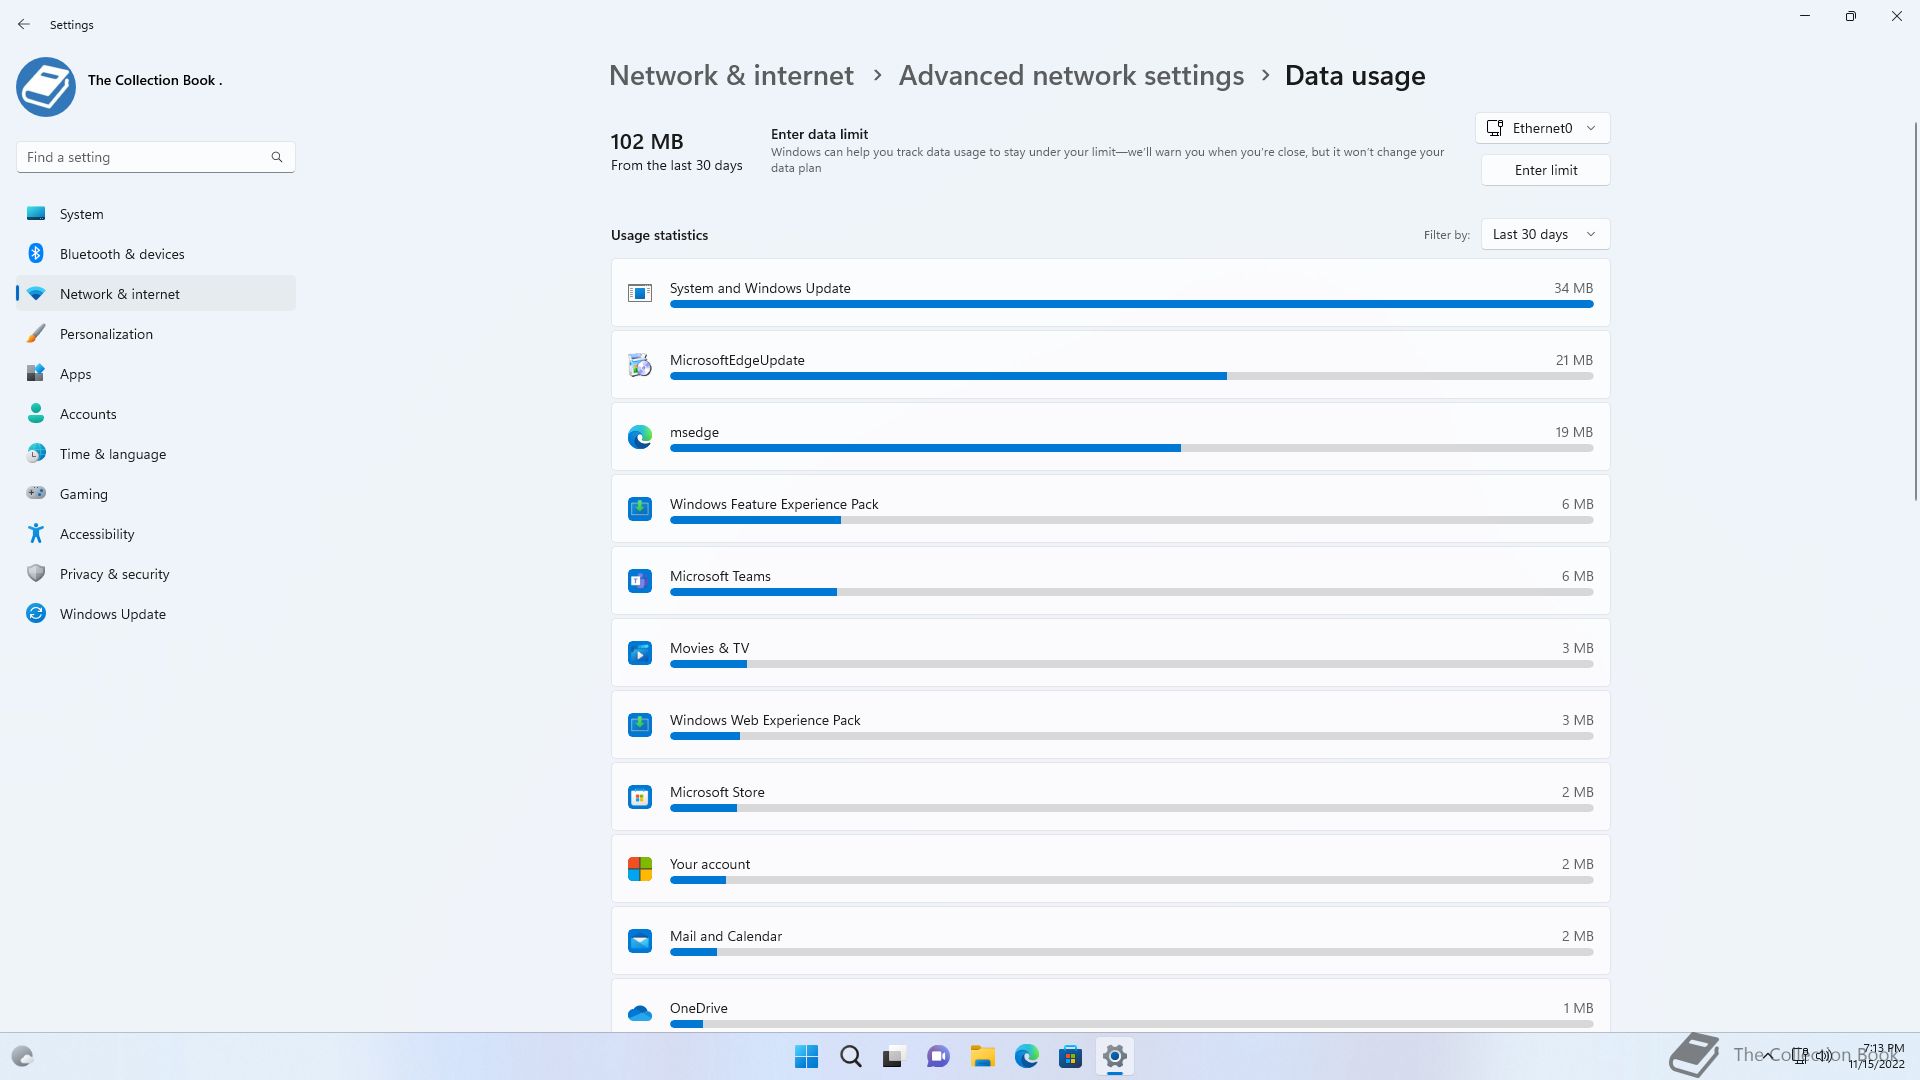
Task: Click the search magnifier in Find a setting
Action: [x=277, y=157]
